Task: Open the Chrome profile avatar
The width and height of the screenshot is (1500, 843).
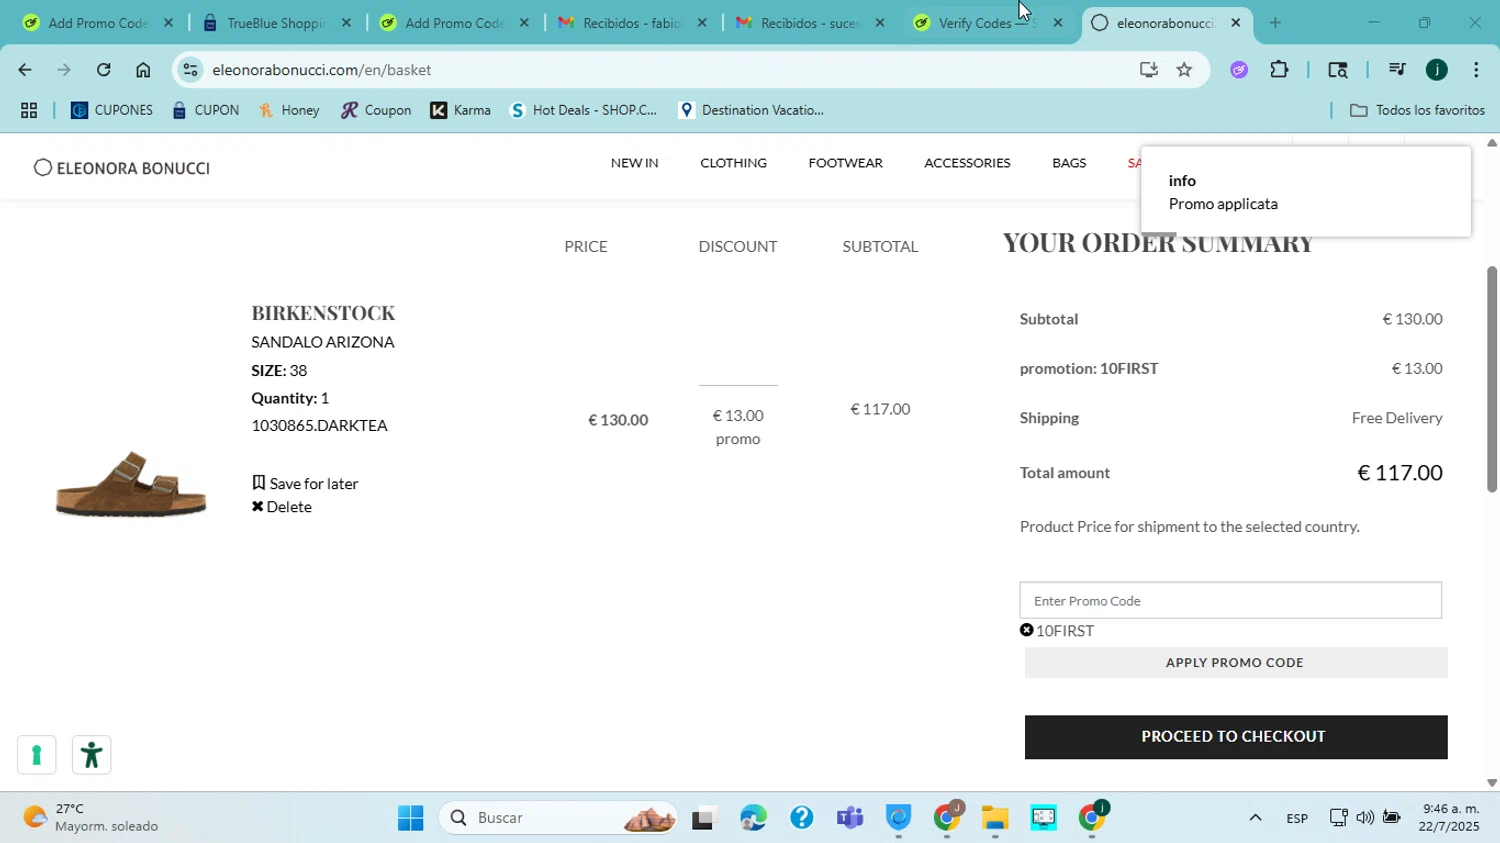Action: click(x=1437, y=70)
